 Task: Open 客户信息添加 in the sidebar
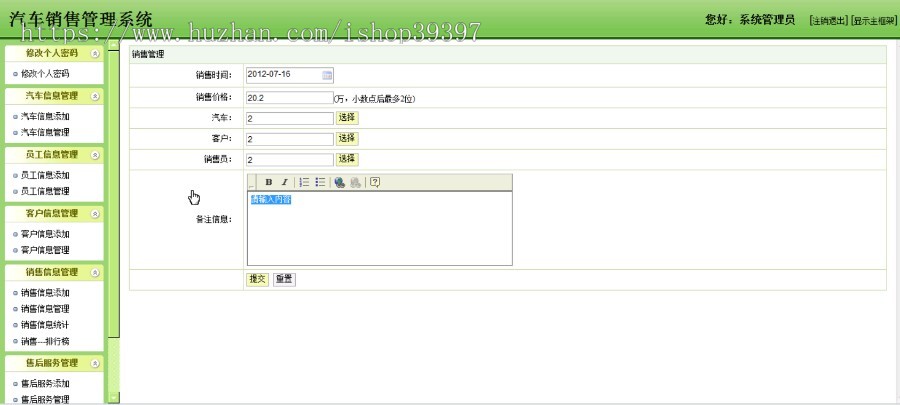tap(45, 234)
